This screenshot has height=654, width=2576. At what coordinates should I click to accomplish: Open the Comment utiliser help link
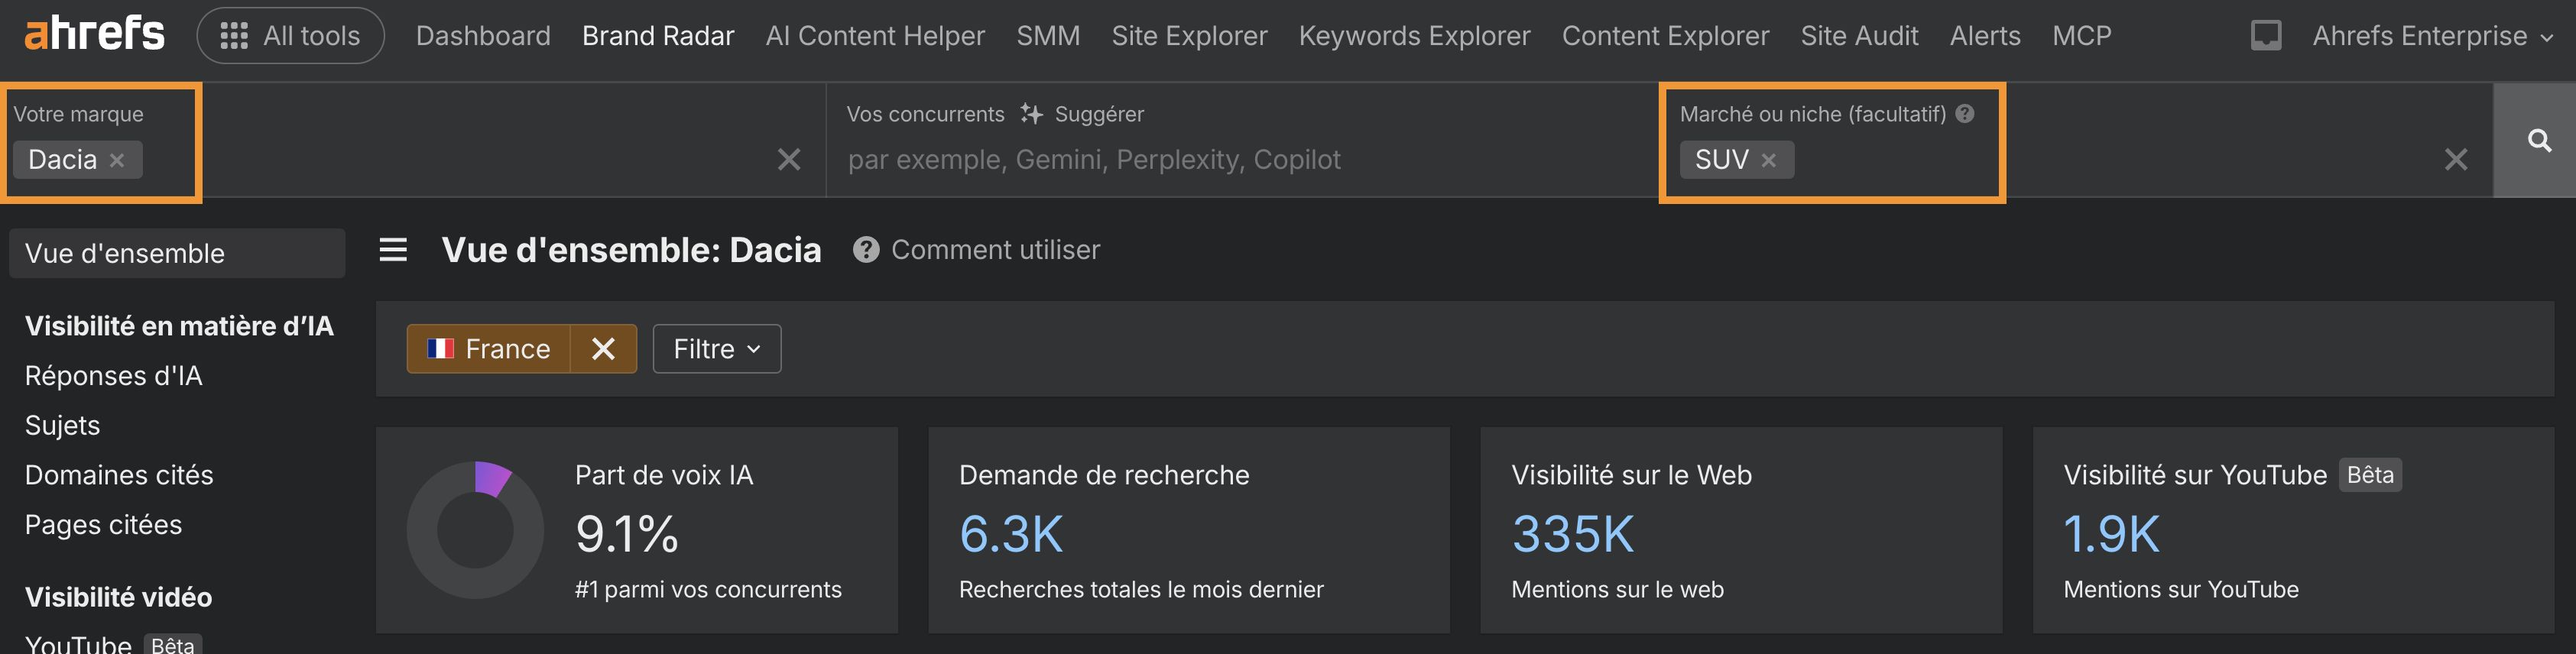click(995, 250)
